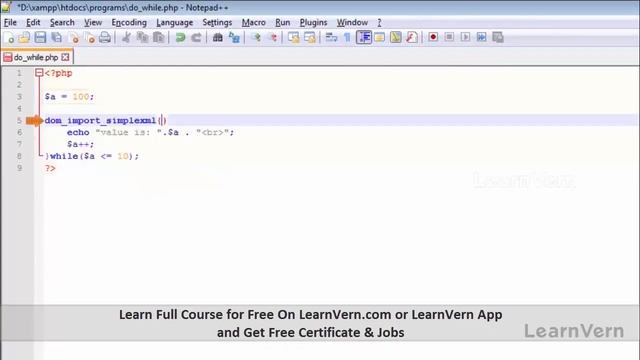Close the do_while.php tab
Screen dimensions: 640x360
[65, 57]
